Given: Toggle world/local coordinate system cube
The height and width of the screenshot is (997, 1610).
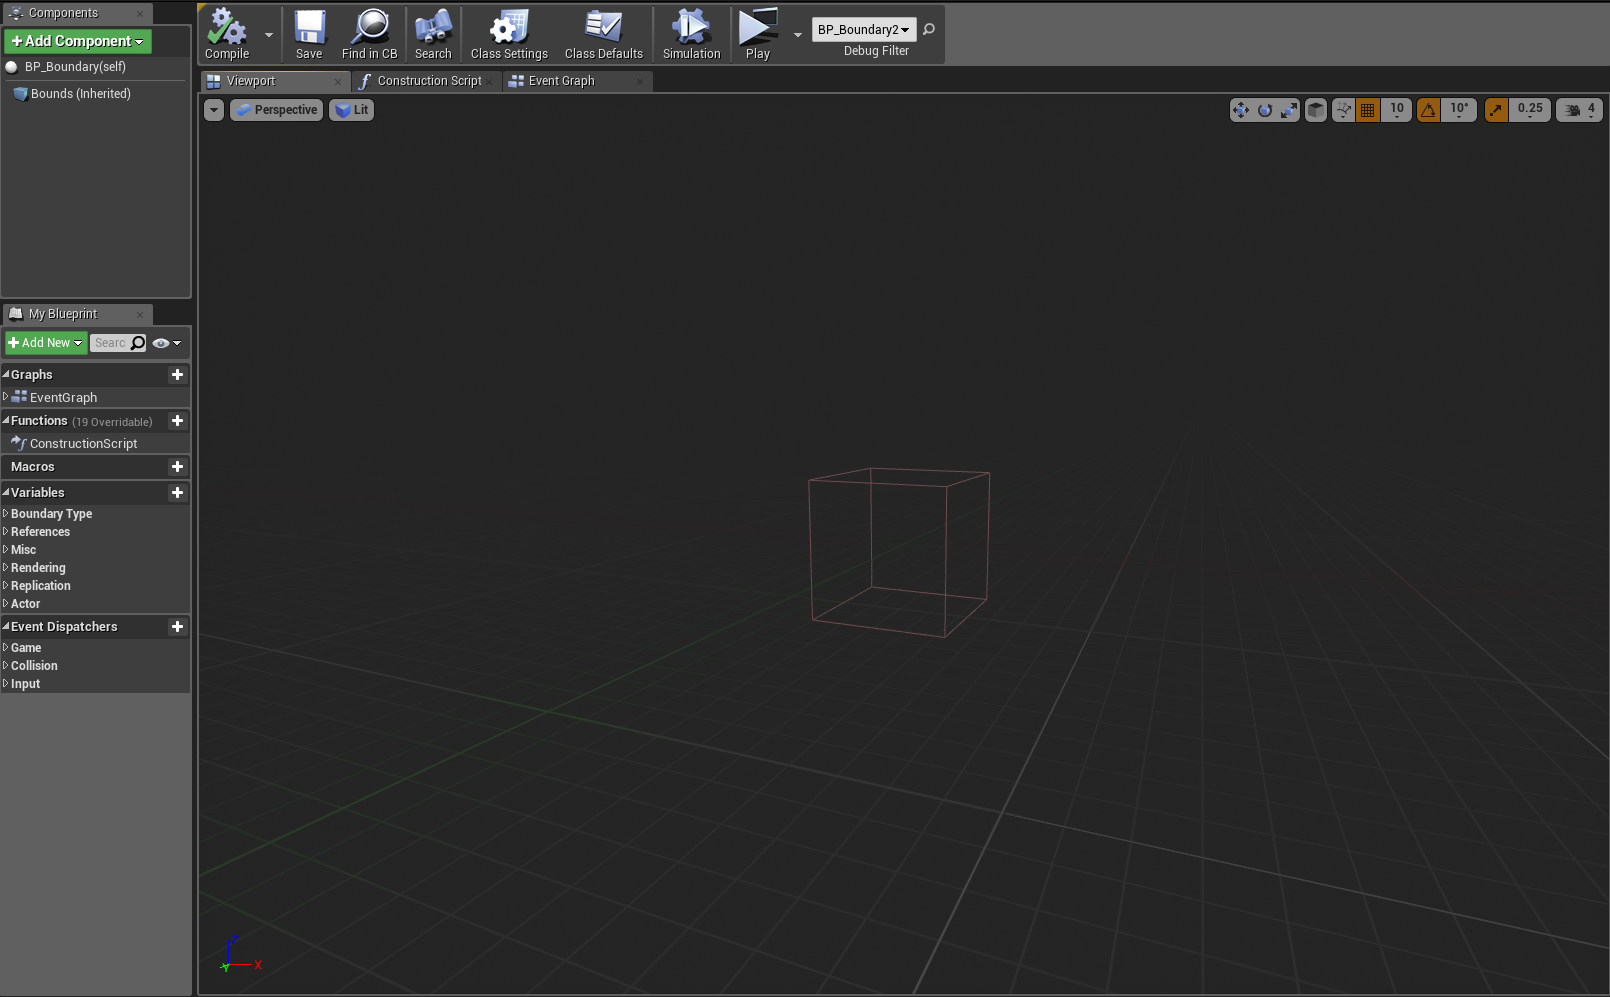Looking at the screenshot, I should click(x=1316, y=110).
